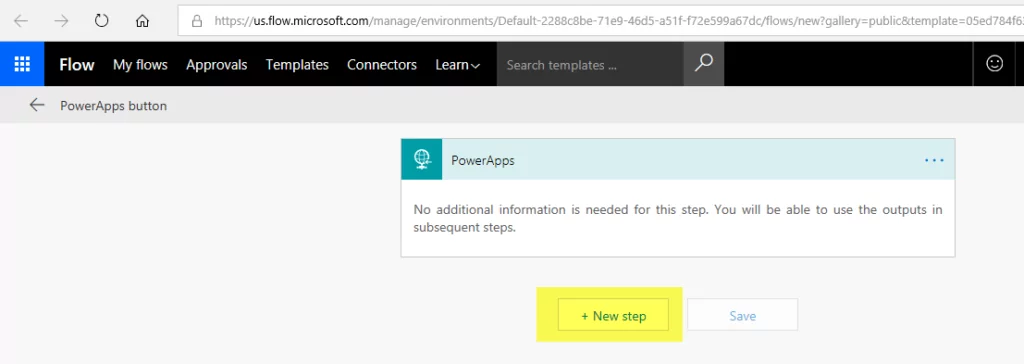Focus the Search templates field
Image resolution: width=1024 pixels, height=364 pixels.
[590, 65]
